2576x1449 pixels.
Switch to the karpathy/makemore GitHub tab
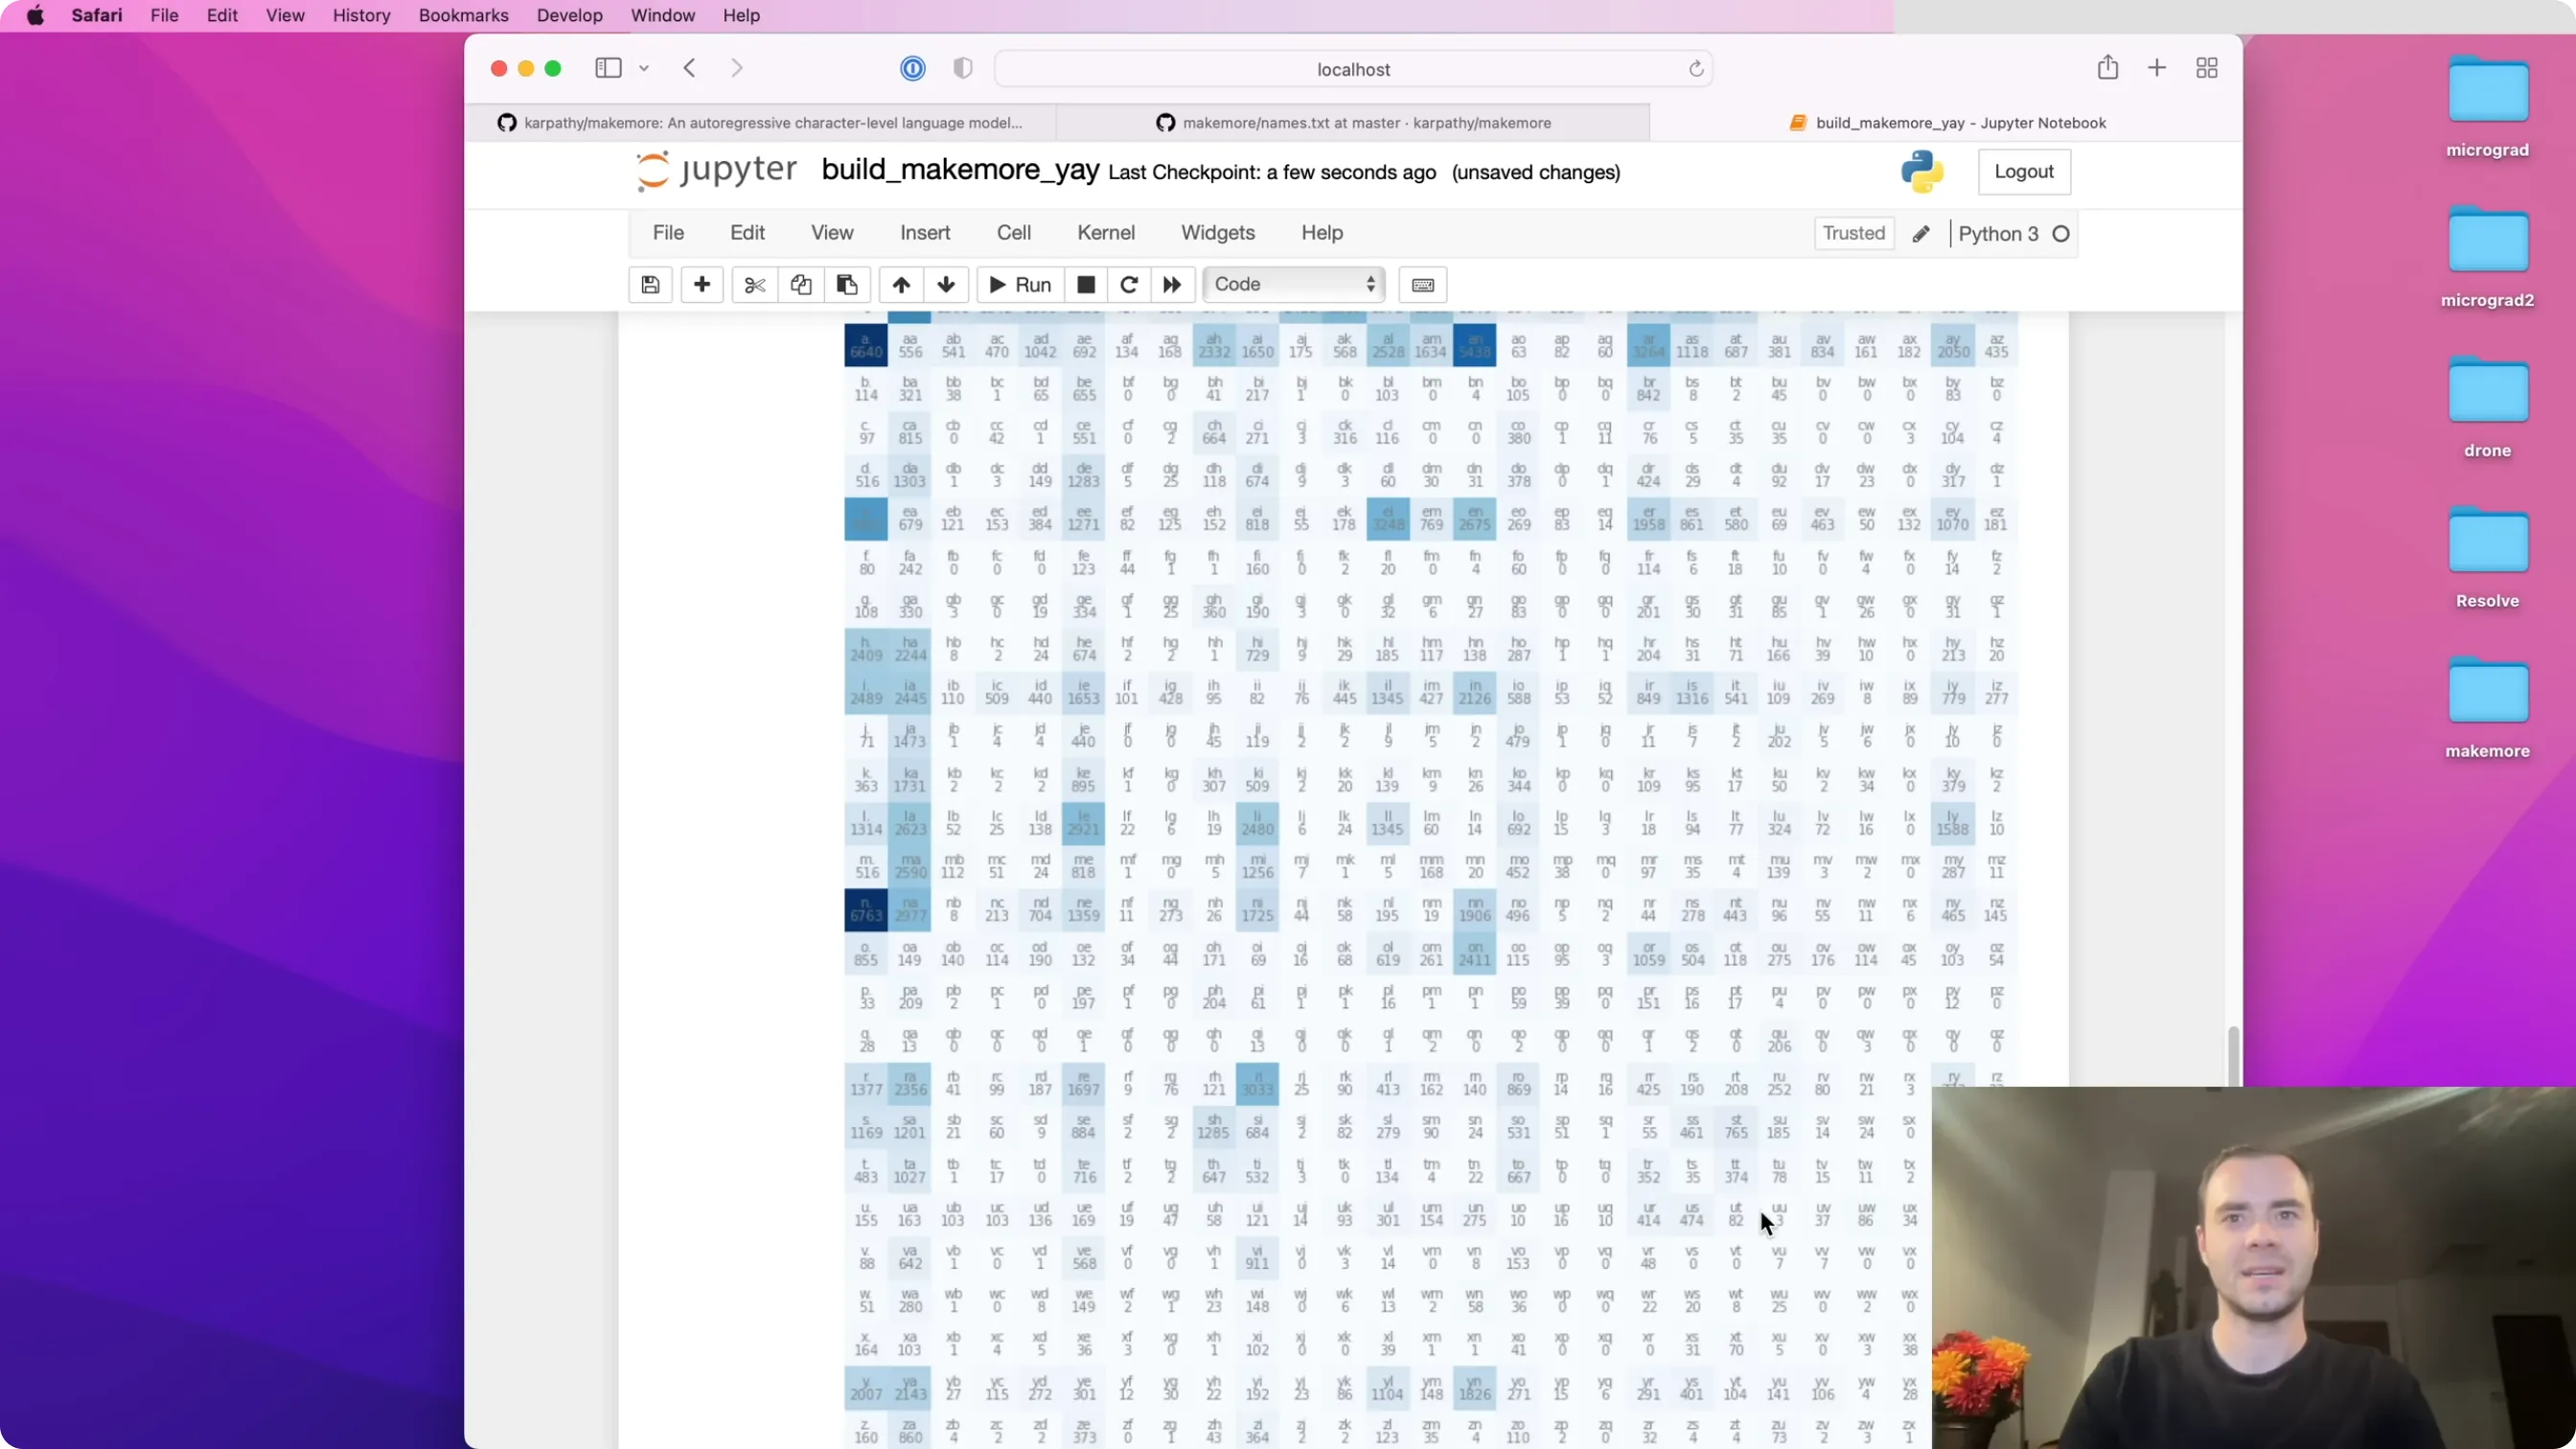point(760,123)
